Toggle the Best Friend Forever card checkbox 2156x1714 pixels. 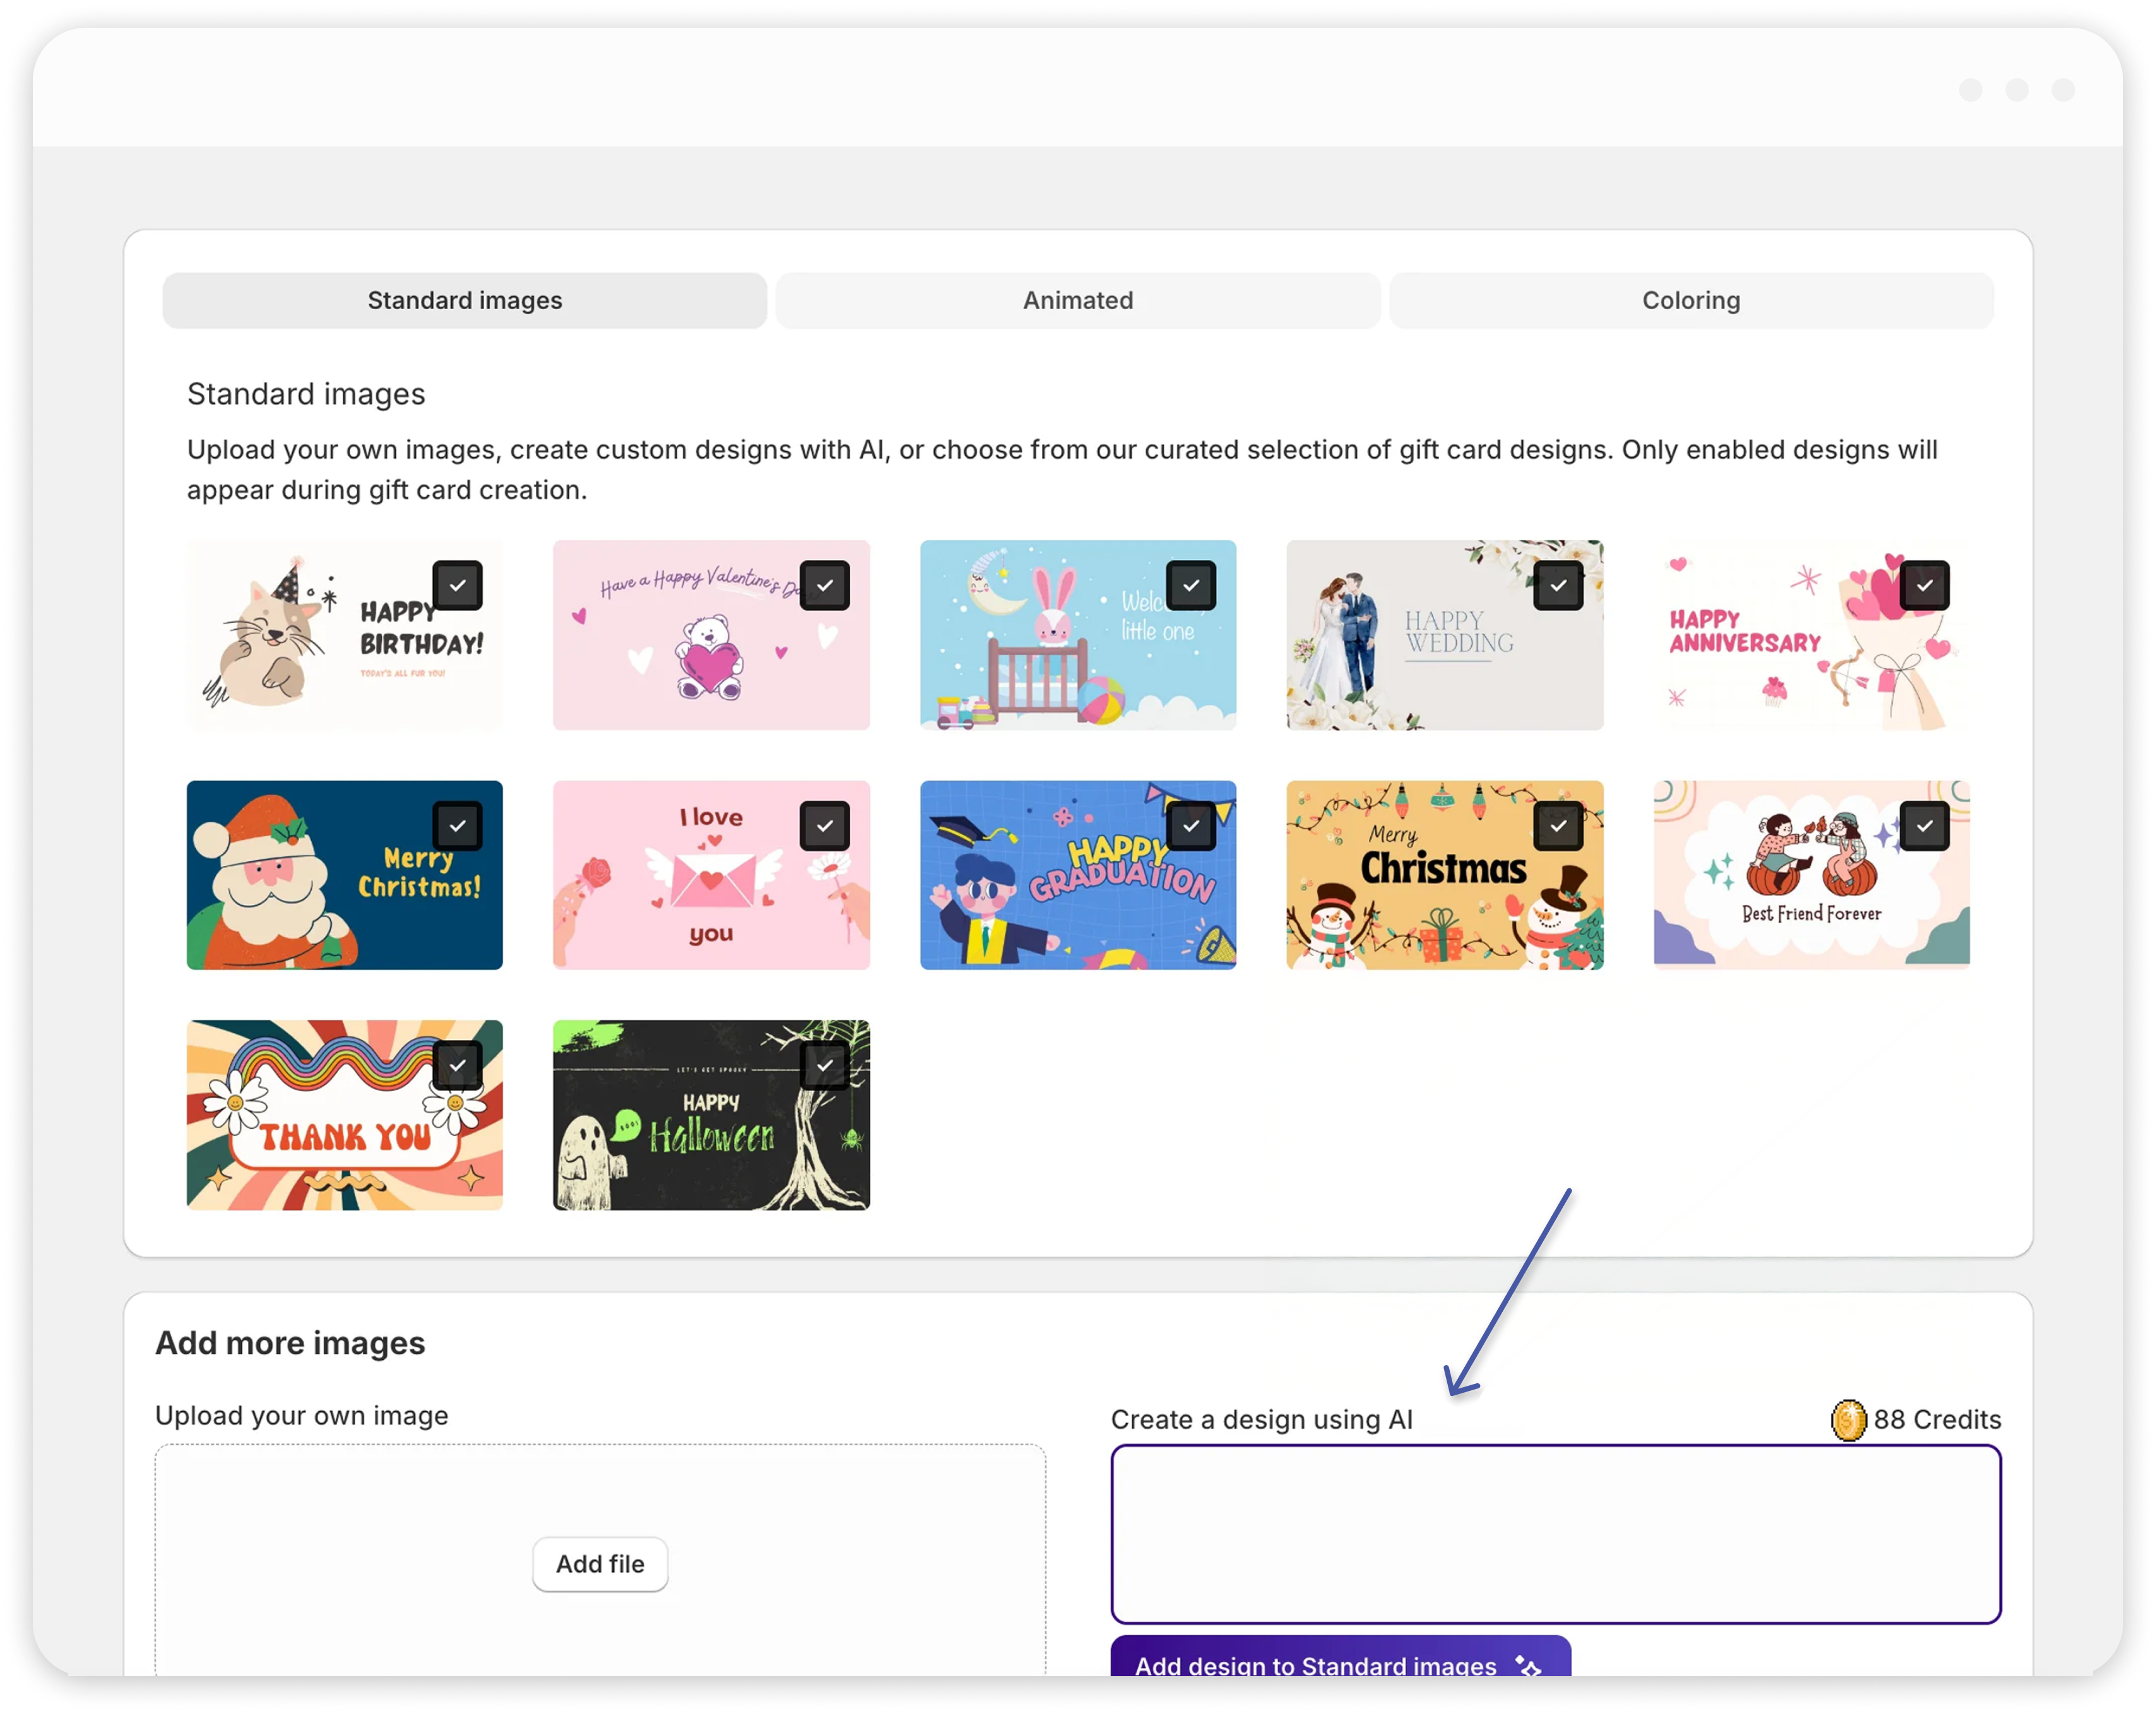point(1925,826)
